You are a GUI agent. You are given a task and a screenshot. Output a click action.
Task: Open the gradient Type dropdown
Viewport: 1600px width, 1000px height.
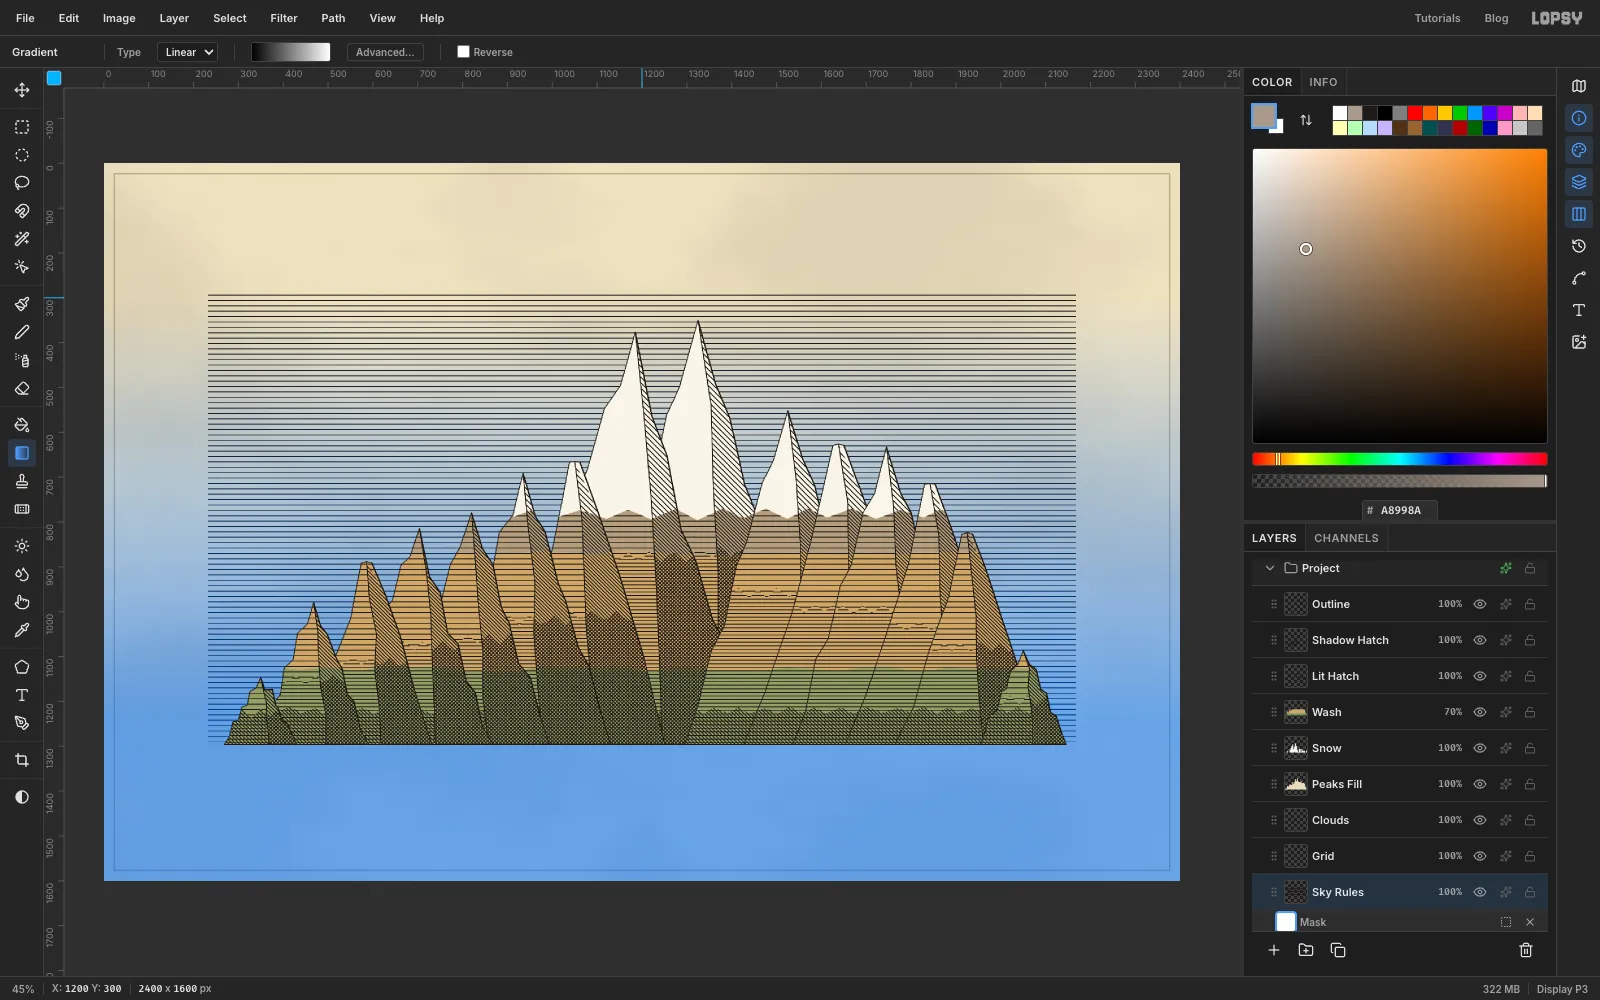pyautogui.click(x=187, y=52)
